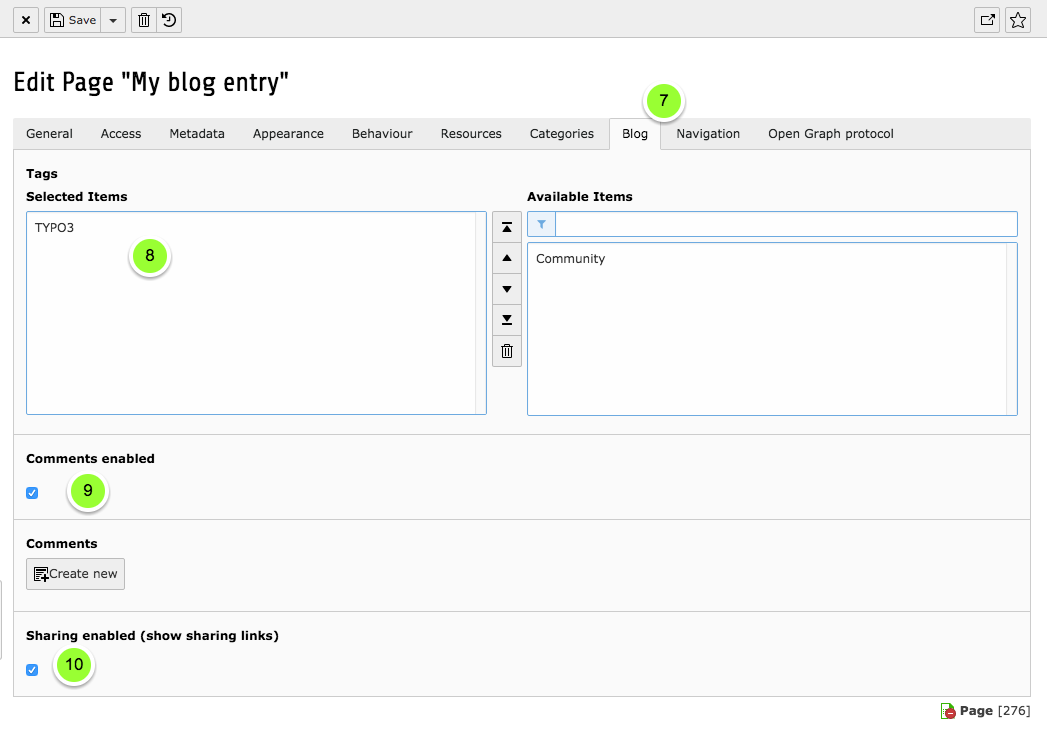Open the form in a new window

pyautogui.click(x=987, y=20)
